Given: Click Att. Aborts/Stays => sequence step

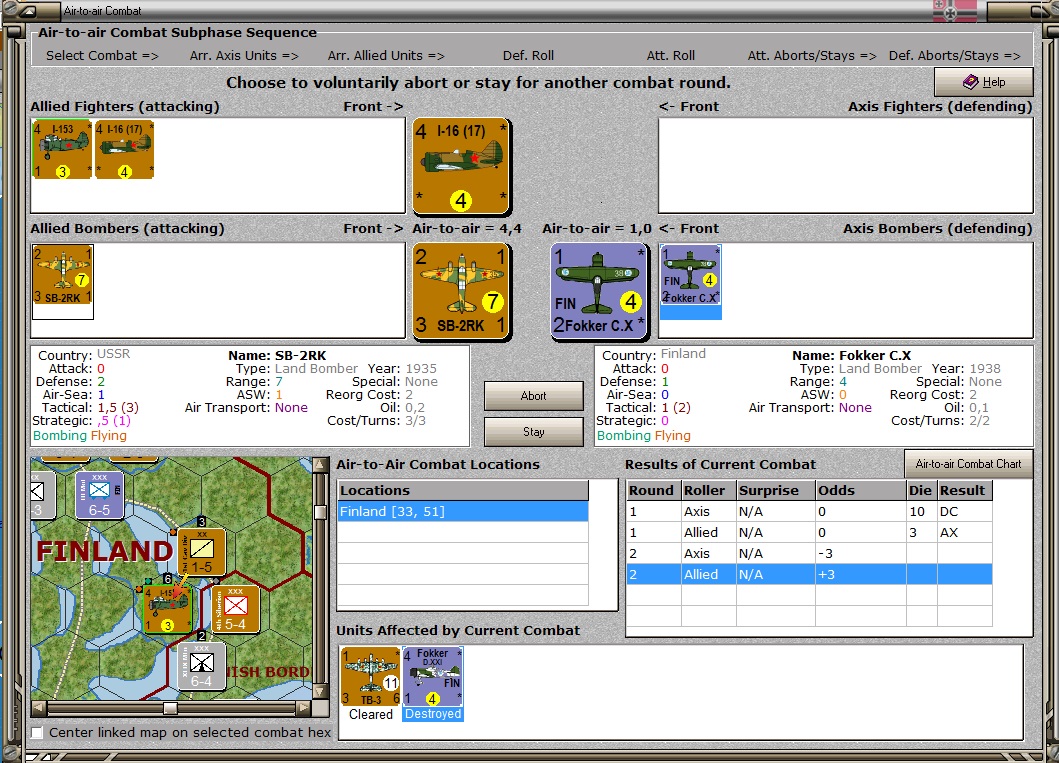Looking at the screenshot, I should 812,56.
